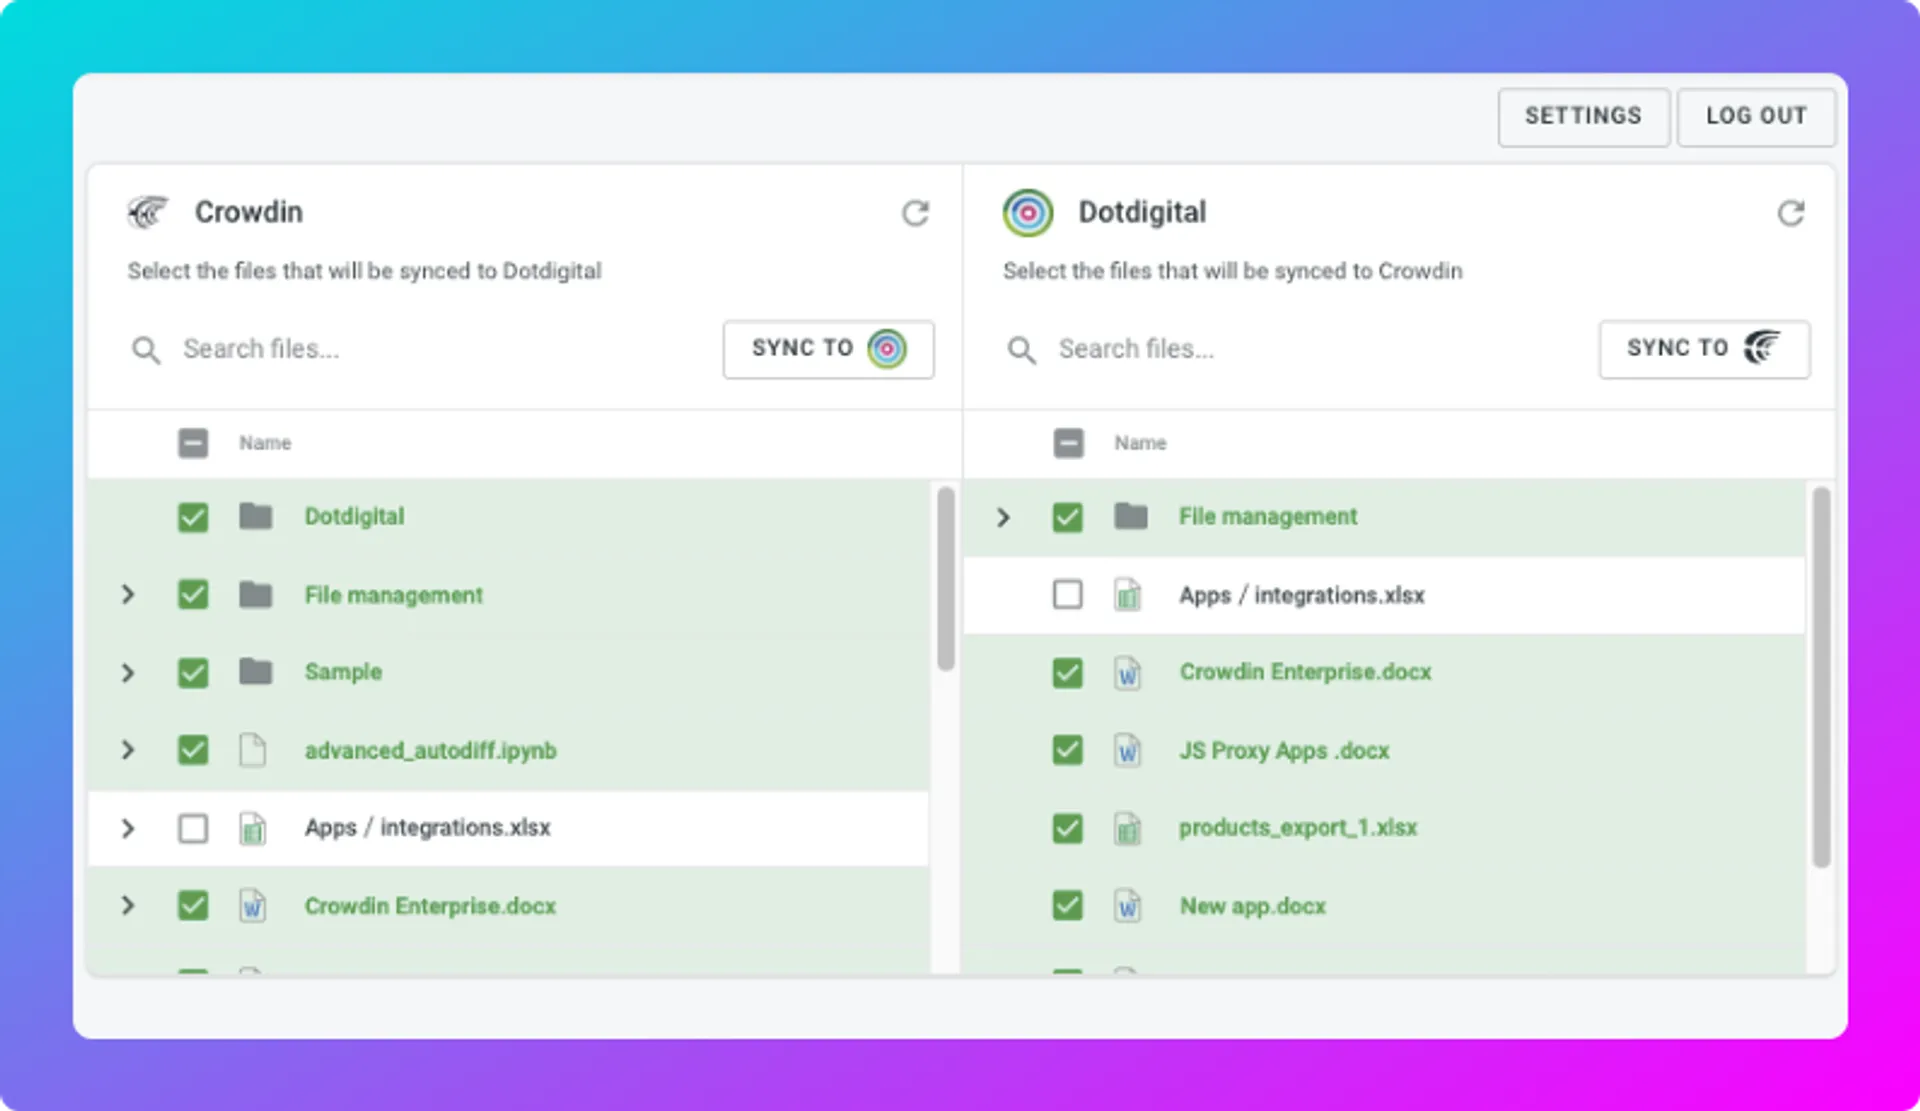Click Name column header in Dotdigital panel
The width and height of the screenshot is (1920, 1111).
(1140, 443)
